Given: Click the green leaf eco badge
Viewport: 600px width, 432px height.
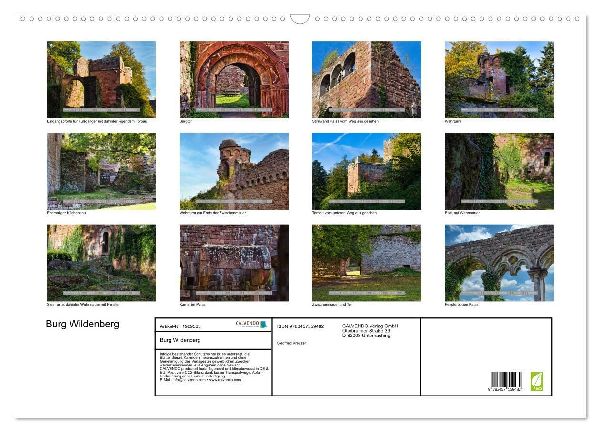Looking at the screenshot, I should click(536, 381).
